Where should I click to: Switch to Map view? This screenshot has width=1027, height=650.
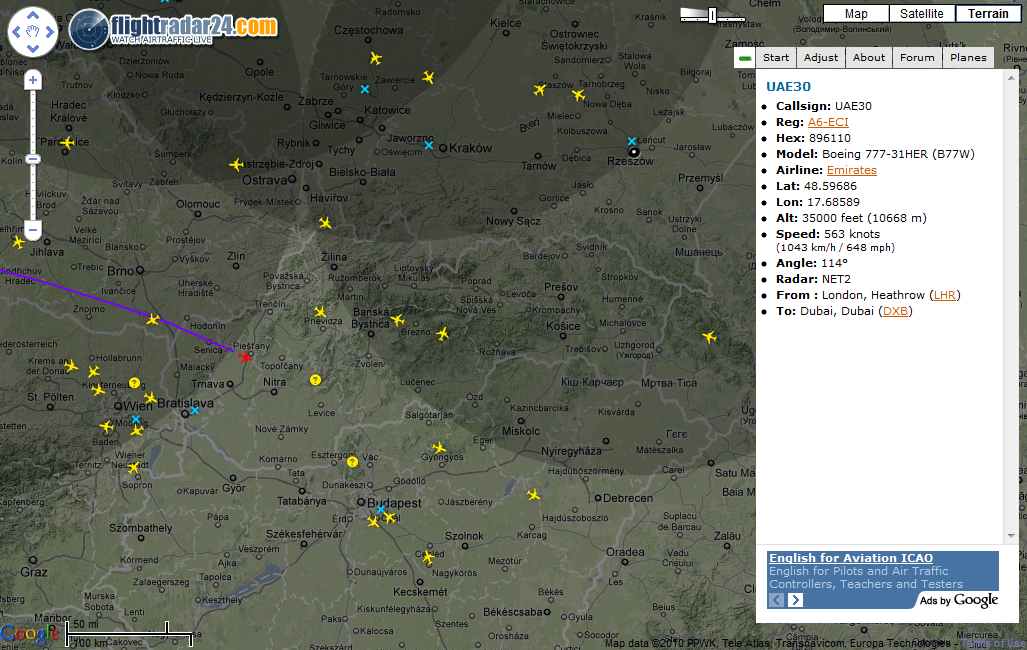click(x=856, y=14)
